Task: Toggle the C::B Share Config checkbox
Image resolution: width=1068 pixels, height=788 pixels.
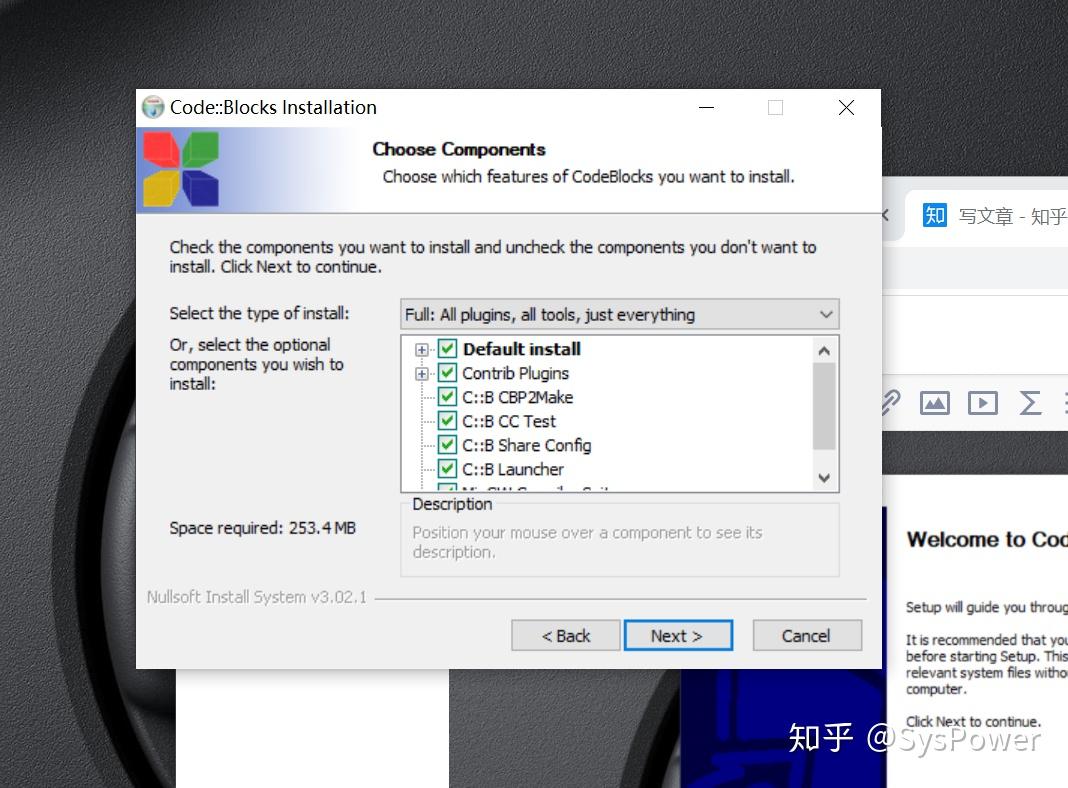Action: pos(447,445)
